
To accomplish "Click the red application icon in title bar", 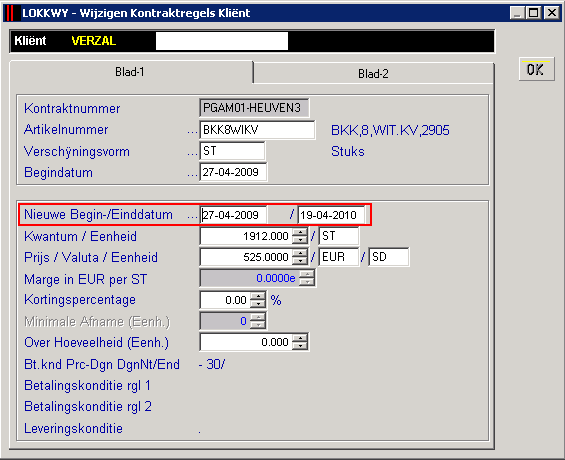I will (x=10, y=13).
